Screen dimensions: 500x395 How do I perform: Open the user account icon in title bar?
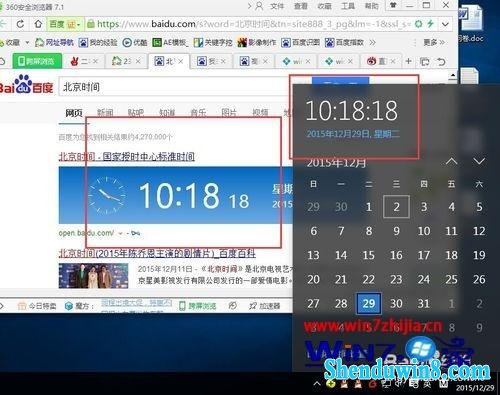click(x=259, y=6)
